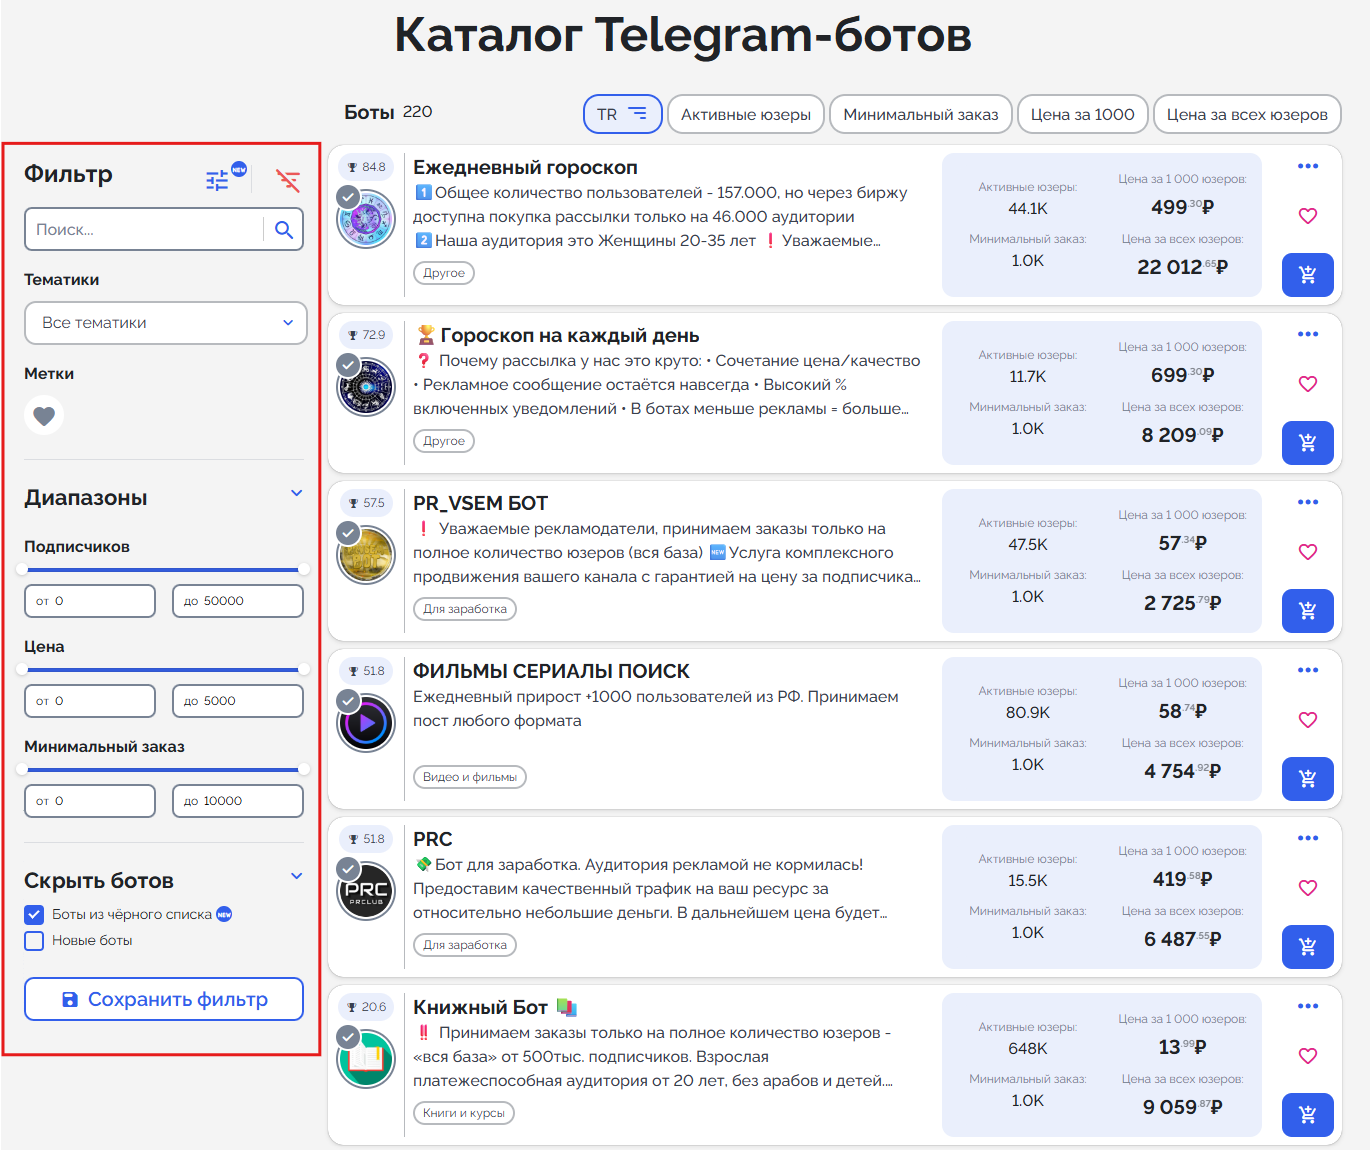Click cart button for Книжный Бот
1370x1150 pixels.
1307,1115
